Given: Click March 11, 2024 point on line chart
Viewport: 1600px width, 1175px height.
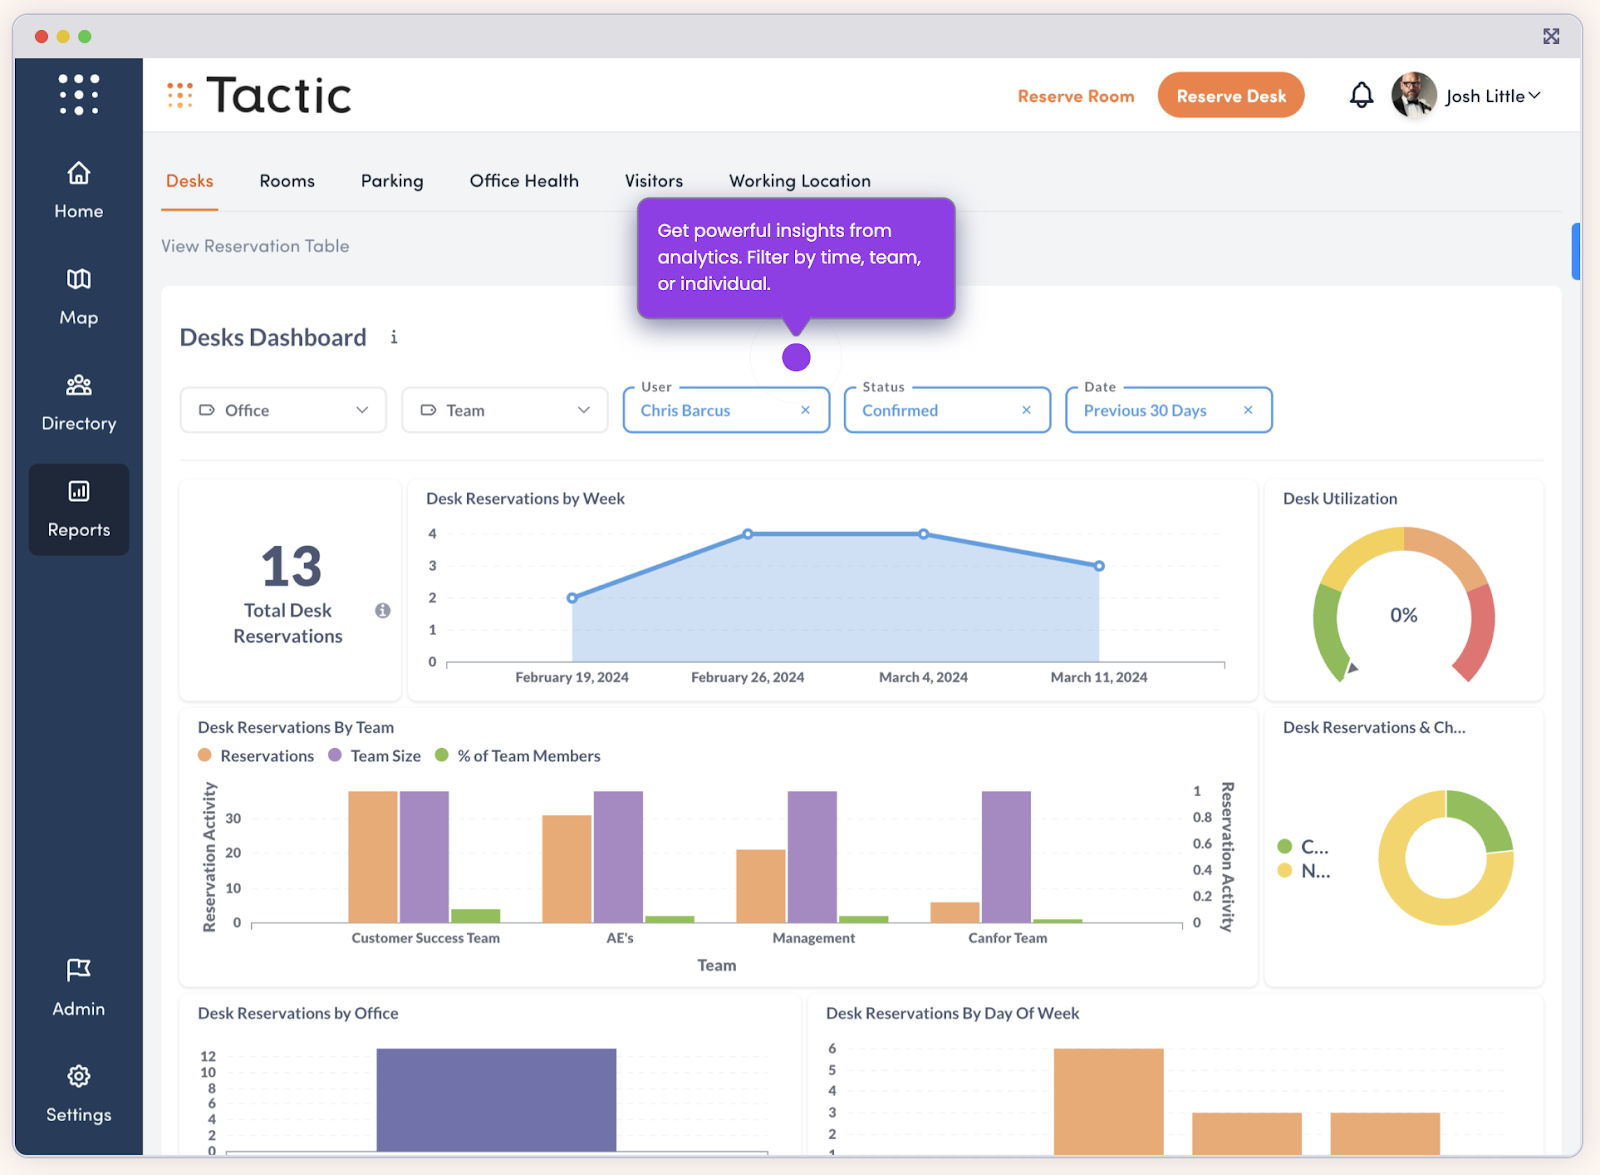Looking at the screenshot, I should click(x=1099, y=566).
